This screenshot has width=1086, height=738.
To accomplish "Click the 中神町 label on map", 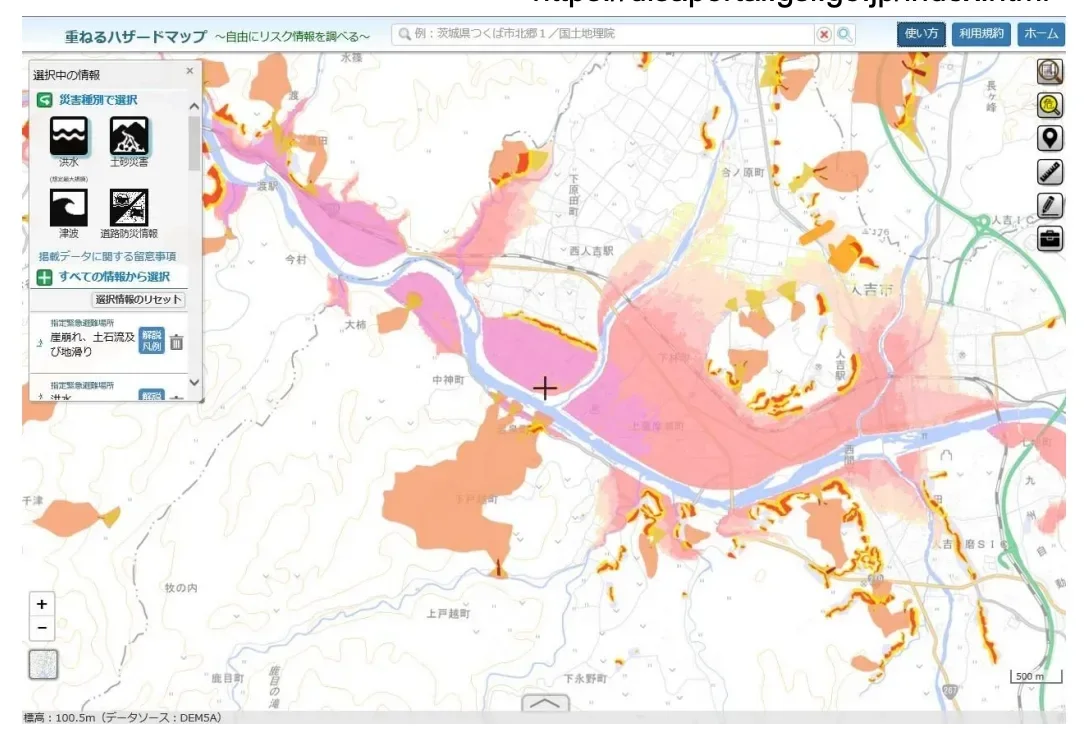I will (448, 380).
